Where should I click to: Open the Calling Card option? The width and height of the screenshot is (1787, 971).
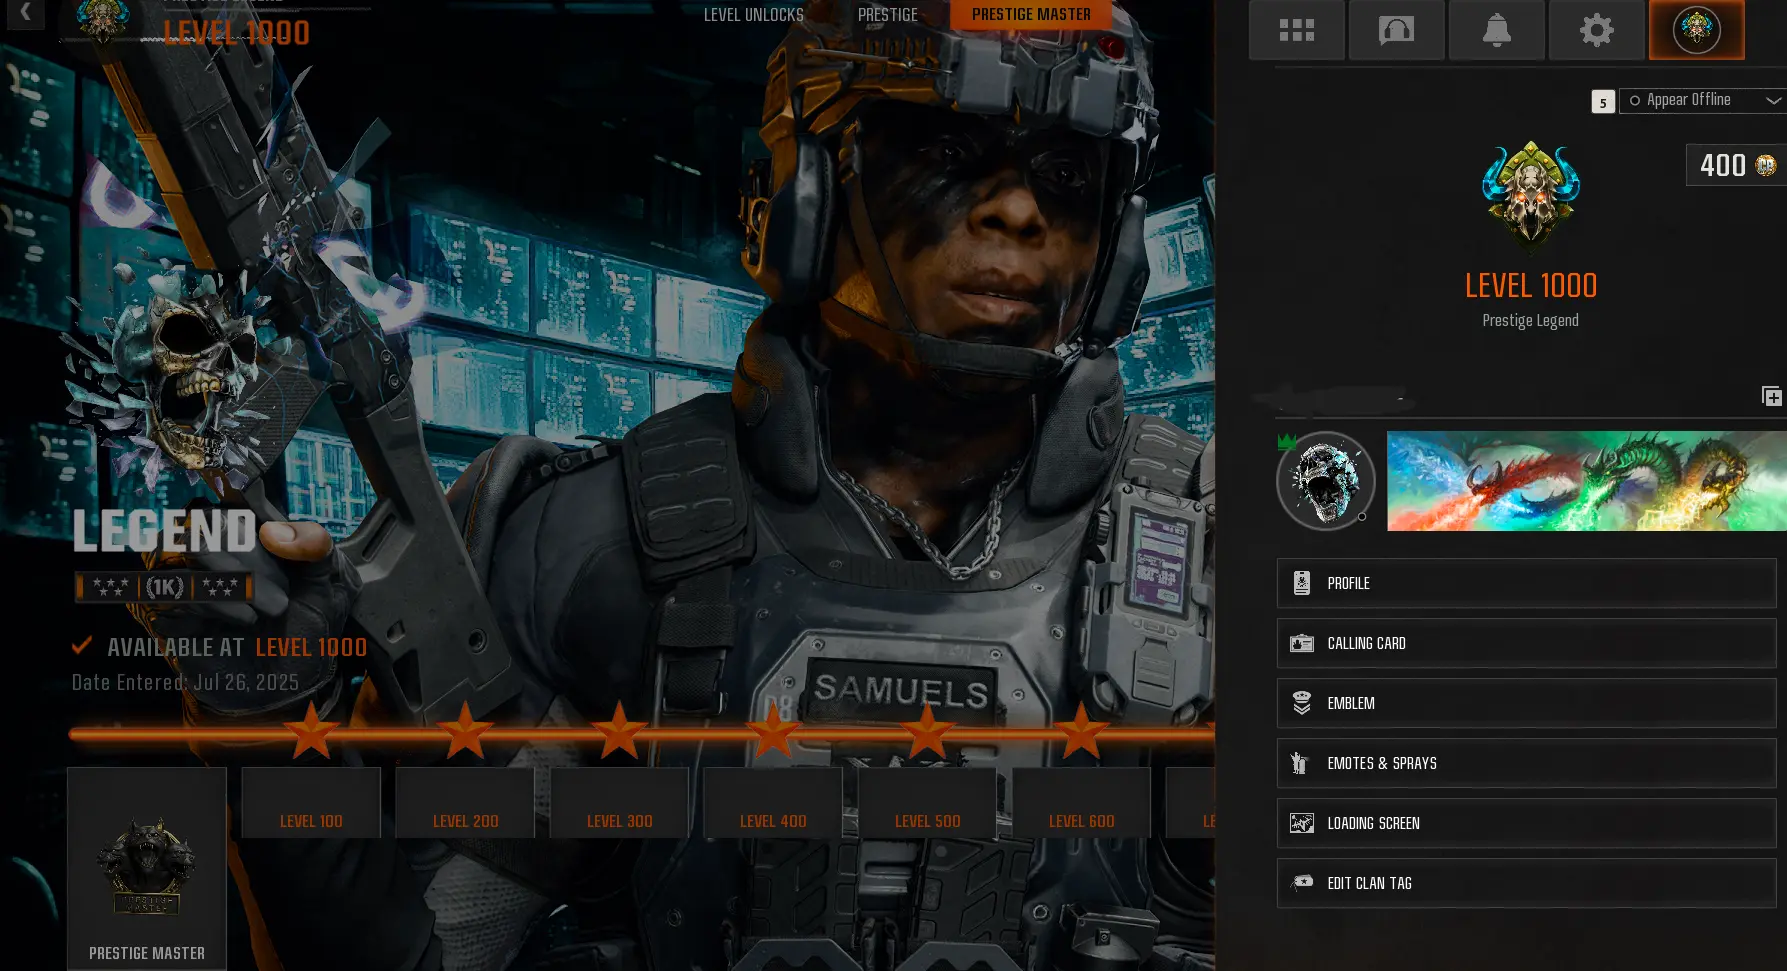(1526, 643)
